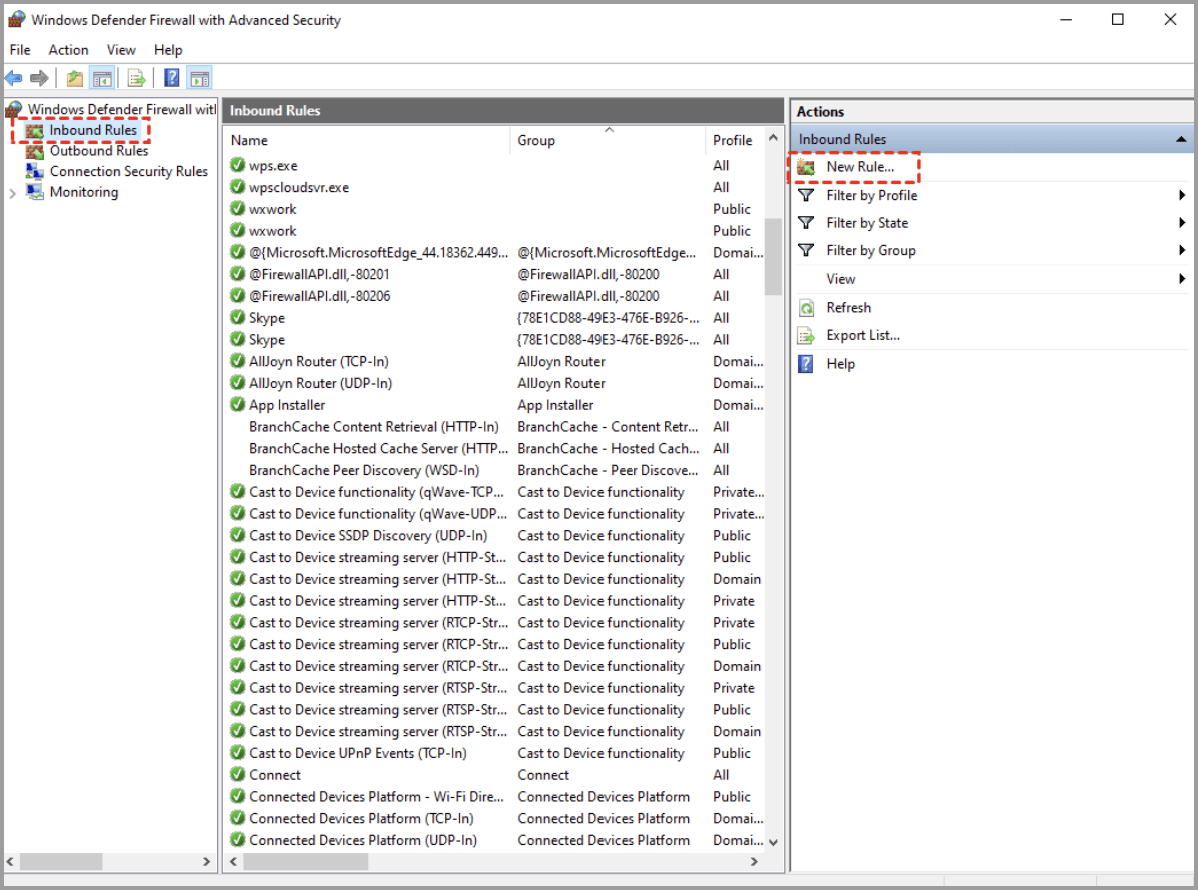Open the Help menu
Image resolution: width=1198 pixels, height=890 pixels.
tap(168, 50)
